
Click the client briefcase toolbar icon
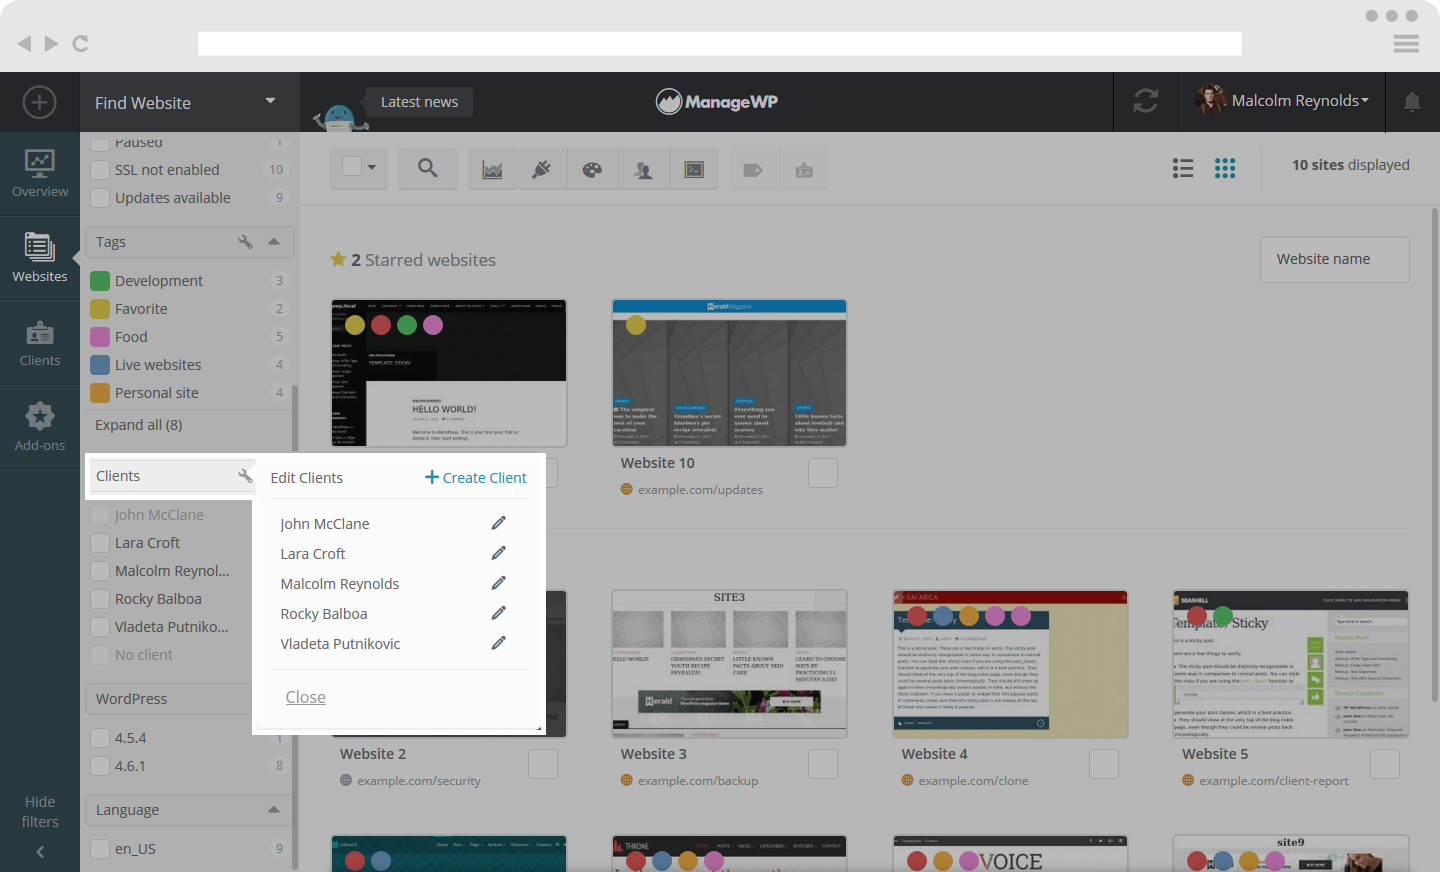click(804, 170)
